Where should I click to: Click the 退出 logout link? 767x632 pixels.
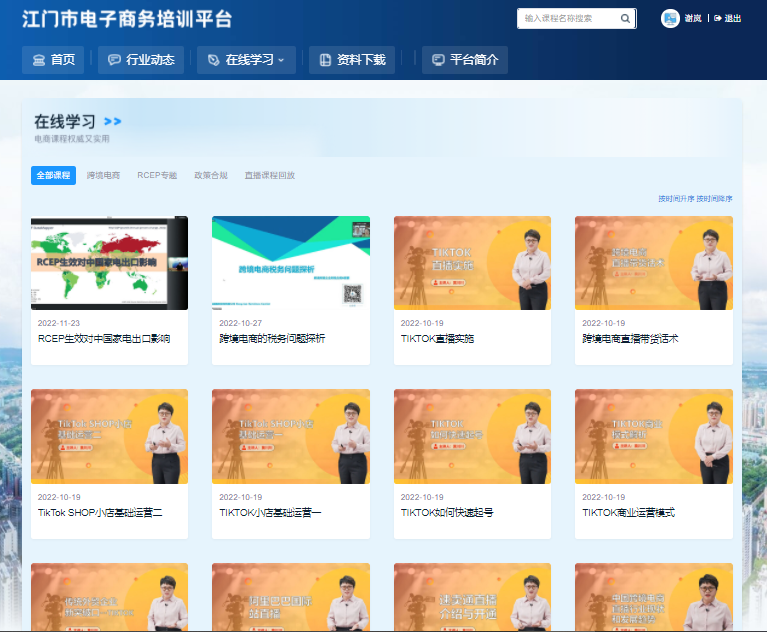[x=733, y=19]
